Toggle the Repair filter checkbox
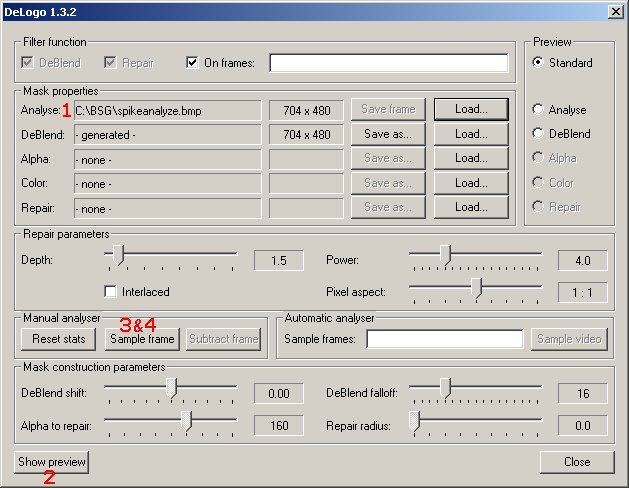The image size is (629, 488). coord(110,63)
